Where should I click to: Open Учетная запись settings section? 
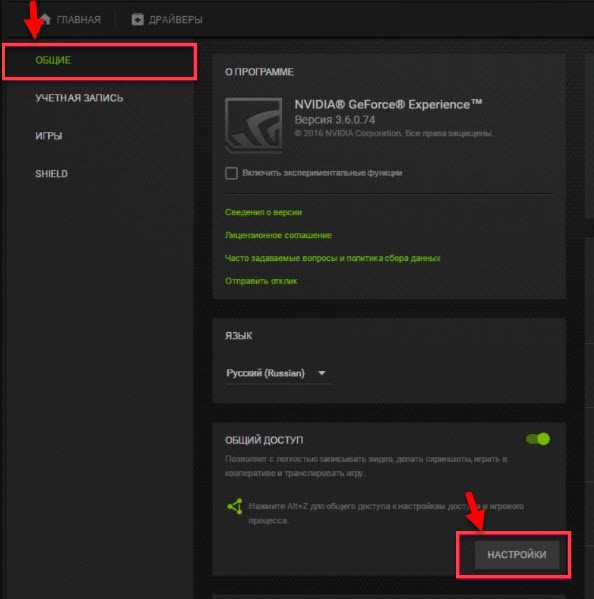coord(79,98)
